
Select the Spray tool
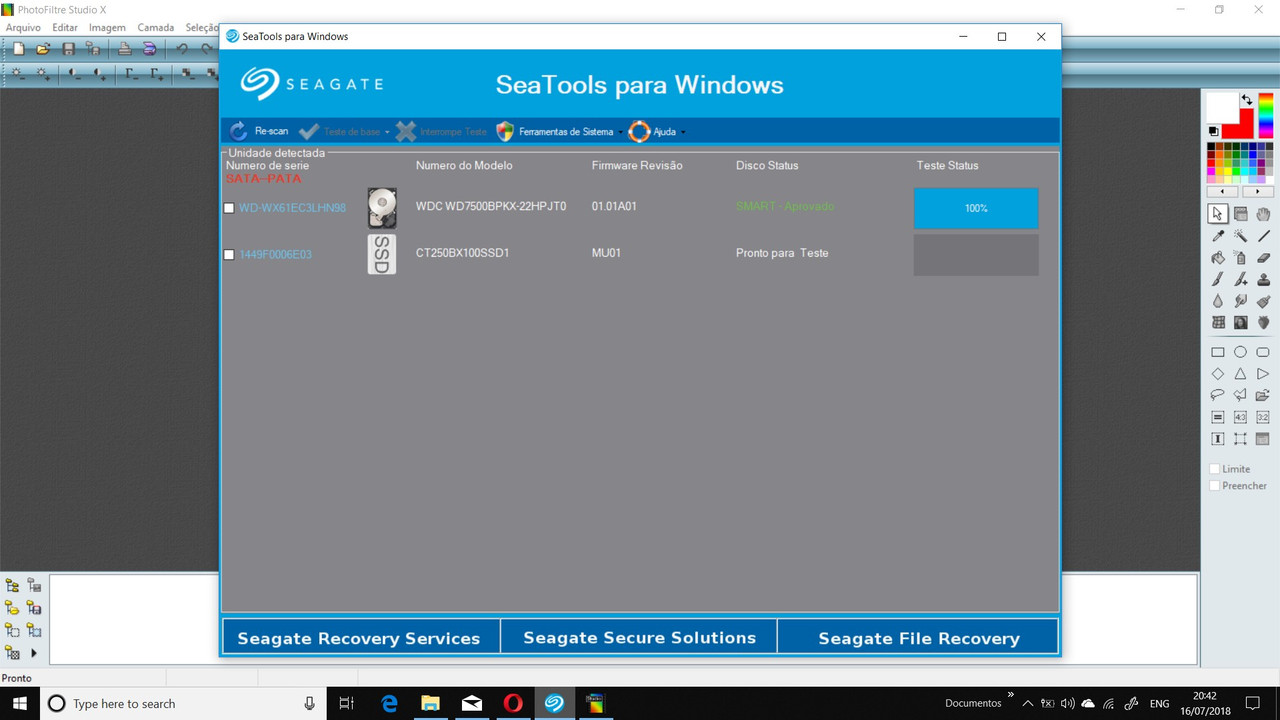1240,257
